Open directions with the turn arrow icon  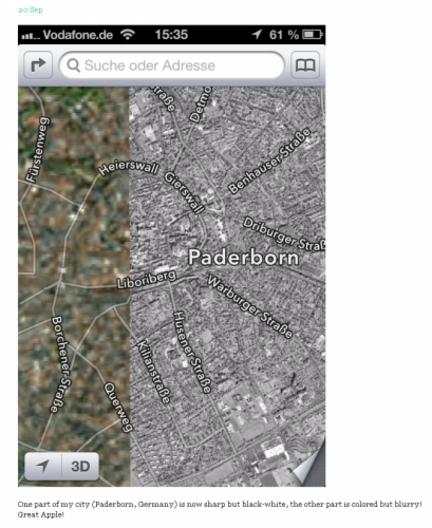pyautogui.click(x=38, y=65)
